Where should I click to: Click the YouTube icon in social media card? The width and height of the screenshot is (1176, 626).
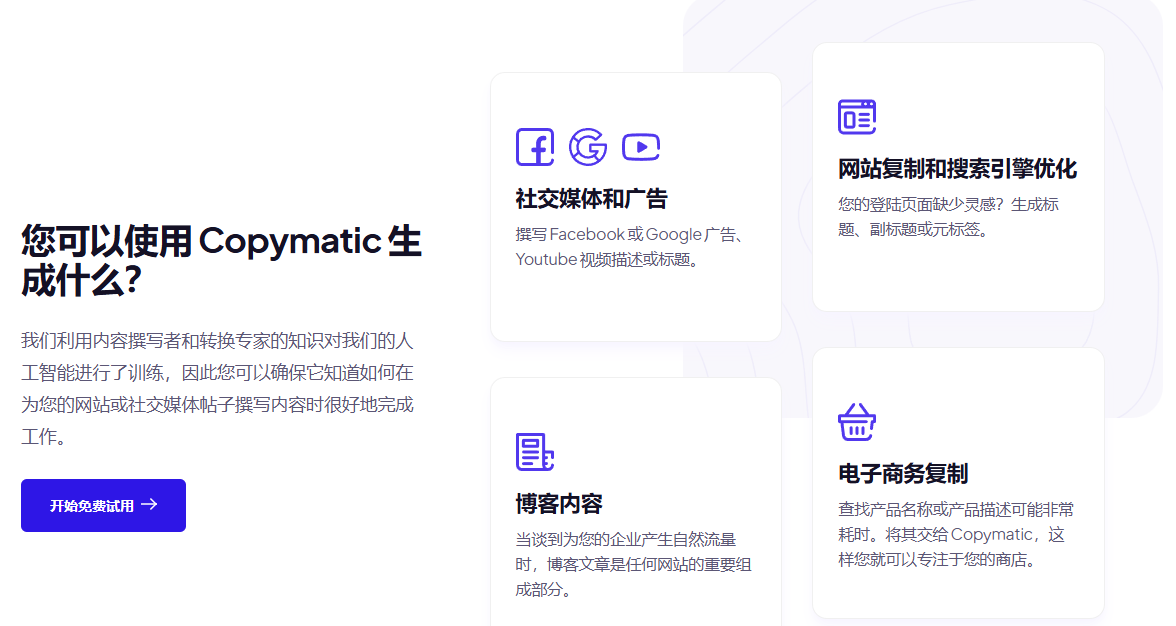point(641,147)
